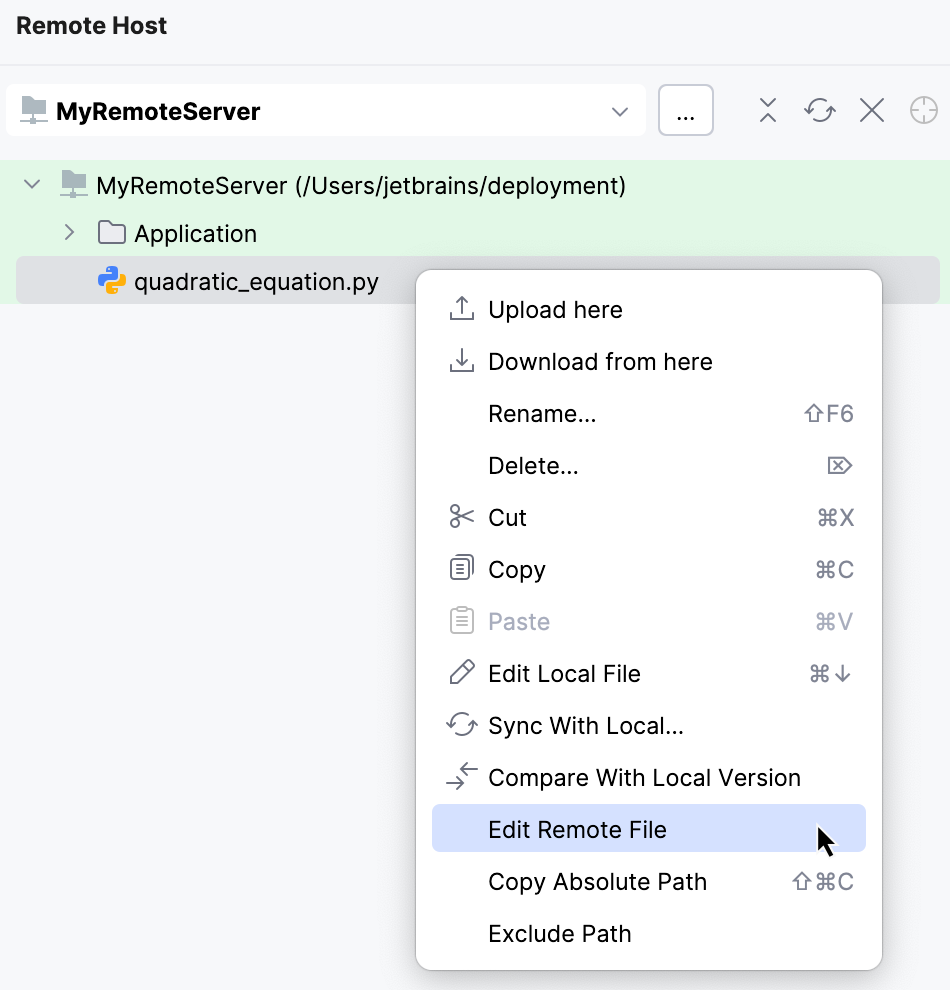
Task: Open the MyRemoteServer selection dropdown
Action: [x=621, y=110]
